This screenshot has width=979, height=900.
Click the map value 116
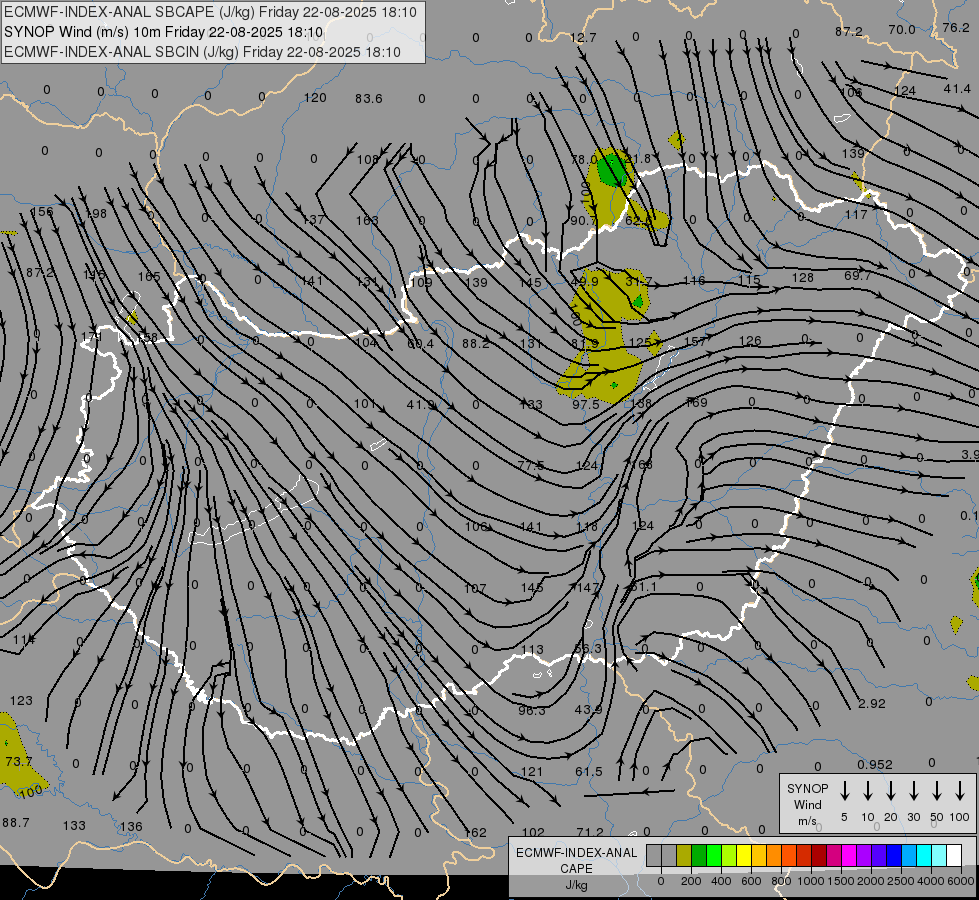tap(694, 280)
